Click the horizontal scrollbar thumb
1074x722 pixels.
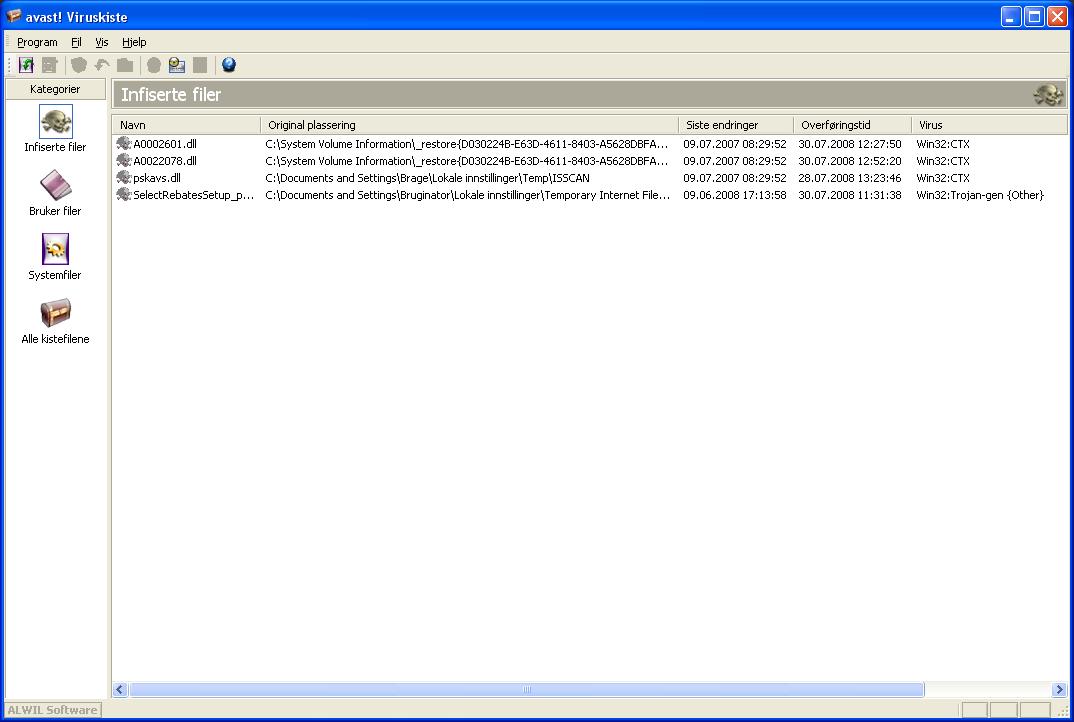pyautogui.click(x=526, y=689)
